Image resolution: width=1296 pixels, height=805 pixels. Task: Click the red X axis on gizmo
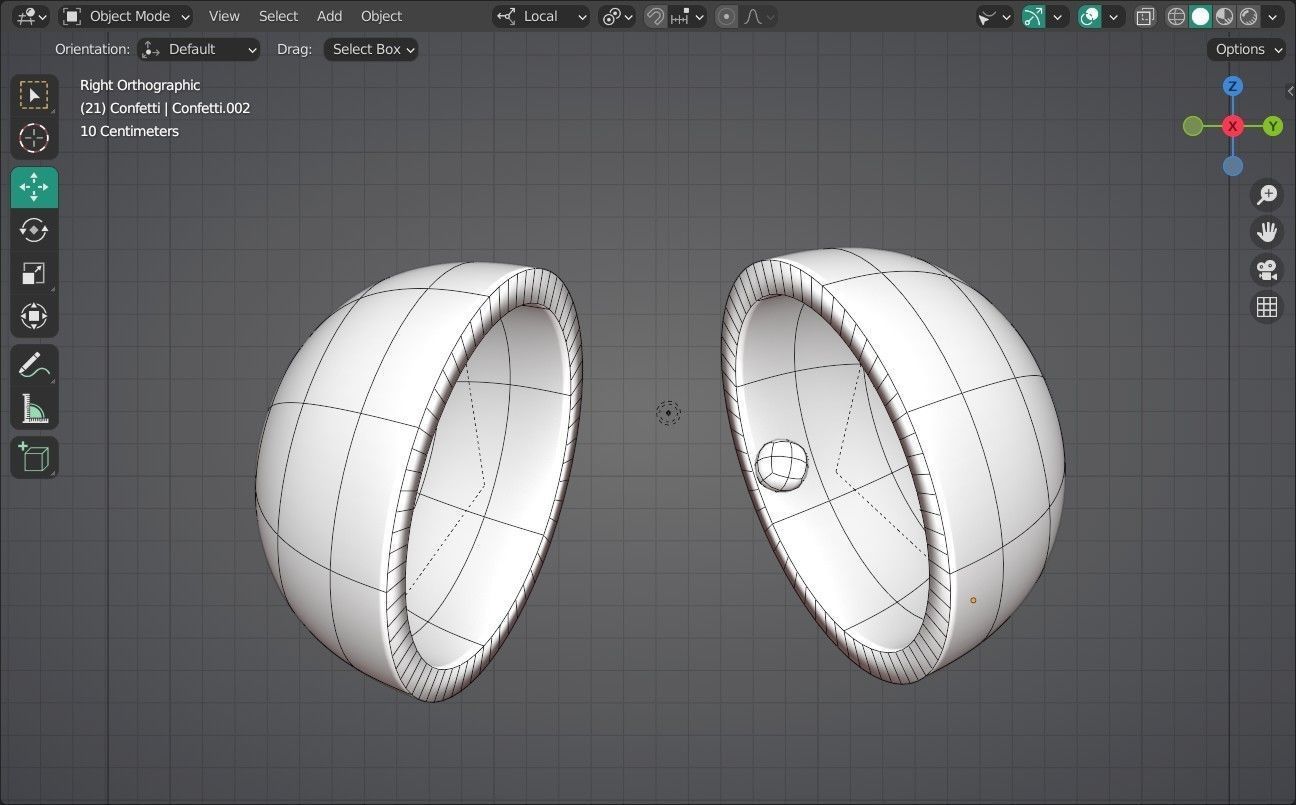point(1233,126)
